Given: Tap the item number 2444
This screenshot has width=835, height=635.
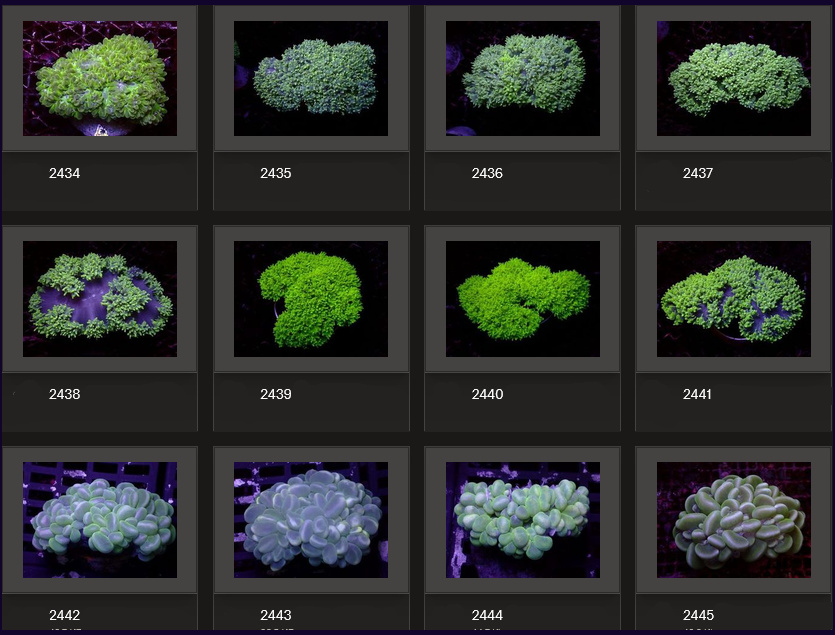Looking at the screenshot, I should click(487, 615).
